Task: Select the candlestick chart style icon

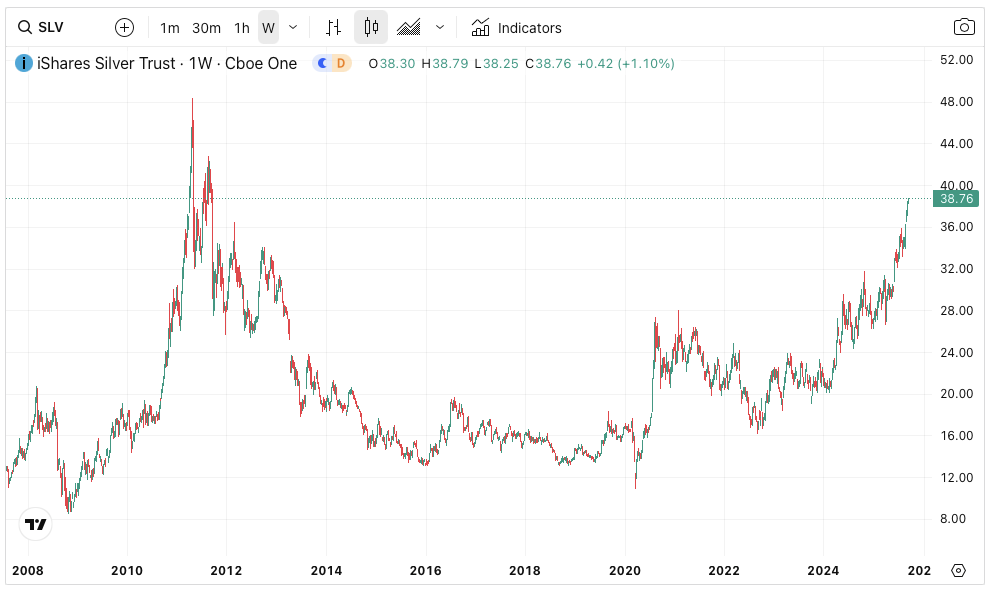Action: (371, 28)
